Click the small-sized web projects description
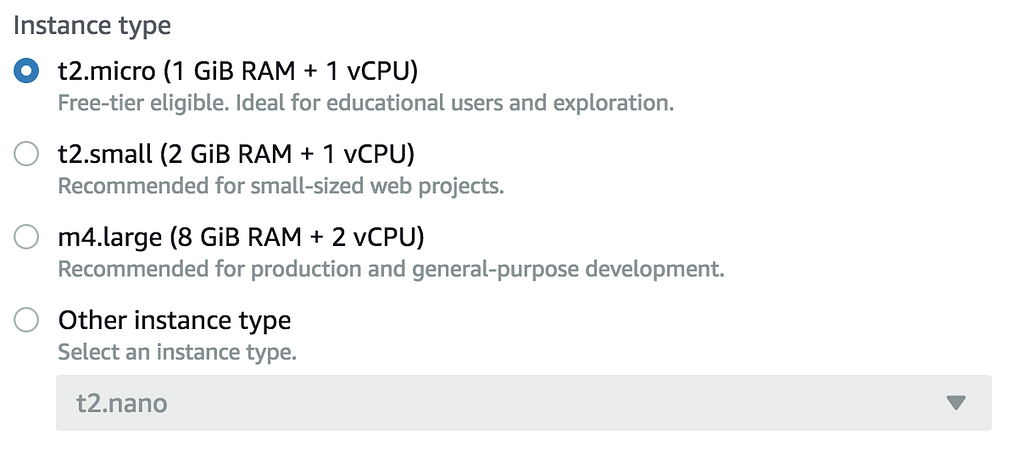This screenshot has height=453, width=1024. point(280,186)
